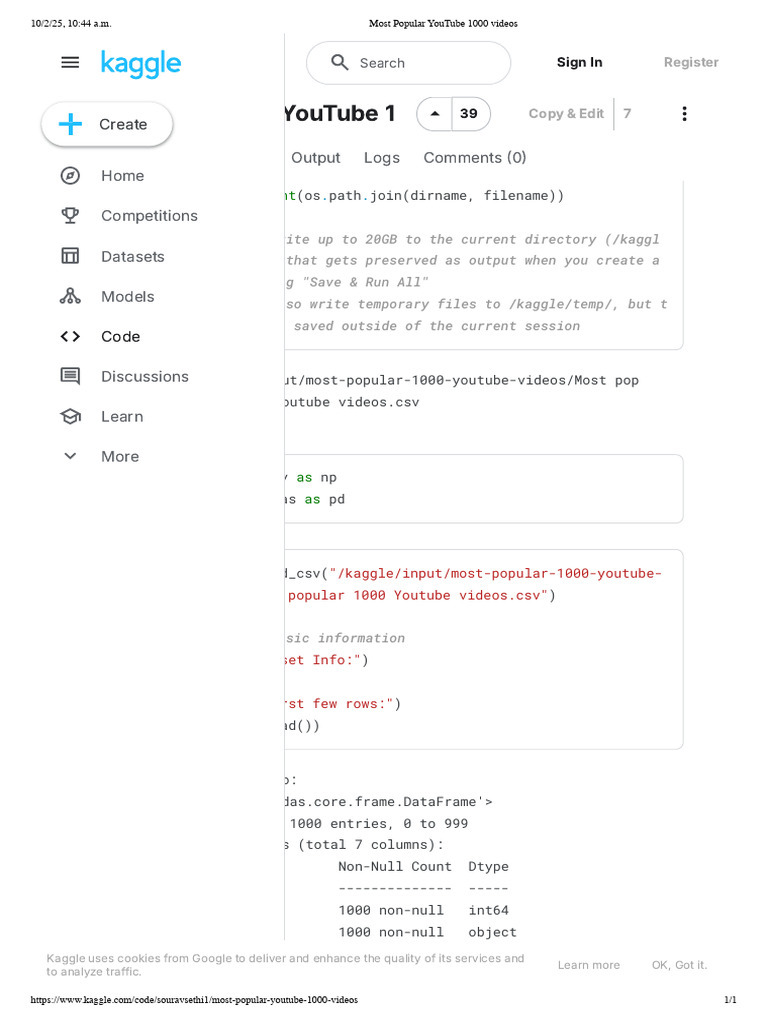The image size is (768, 1024).
Task: Open Competitions via the trophy icon
Action: [x=70, y=216]
